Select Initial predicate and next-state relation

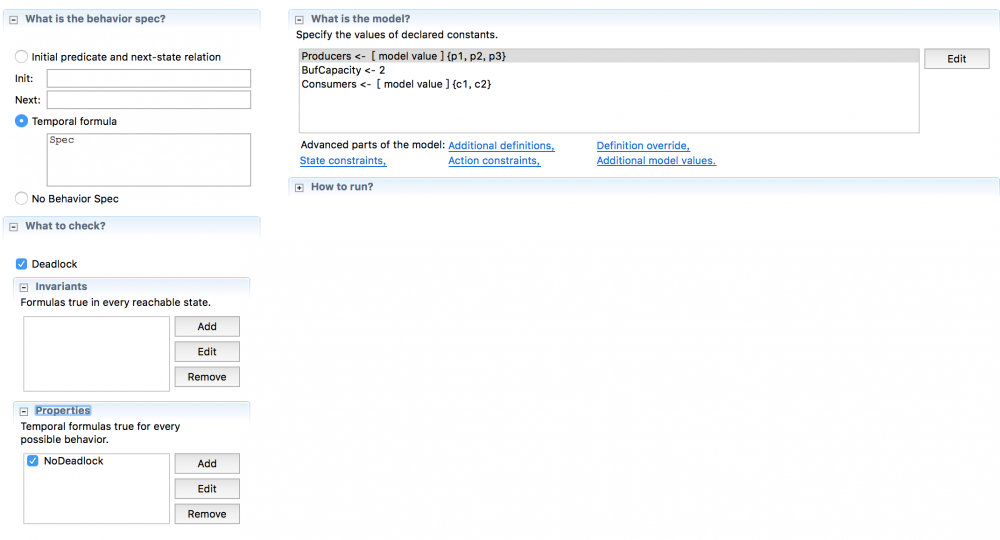(21, 57)
